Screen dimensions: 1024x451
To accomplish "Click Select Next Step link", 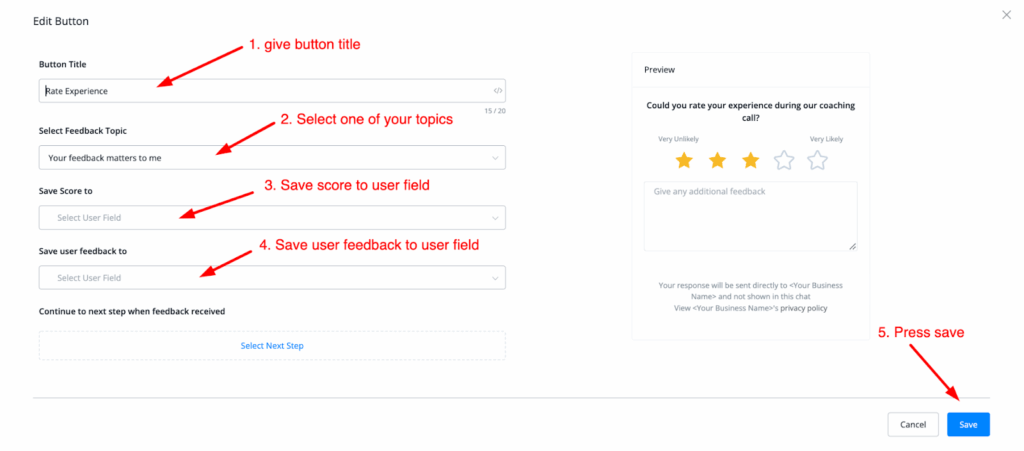I will click(x=272, y=346).
